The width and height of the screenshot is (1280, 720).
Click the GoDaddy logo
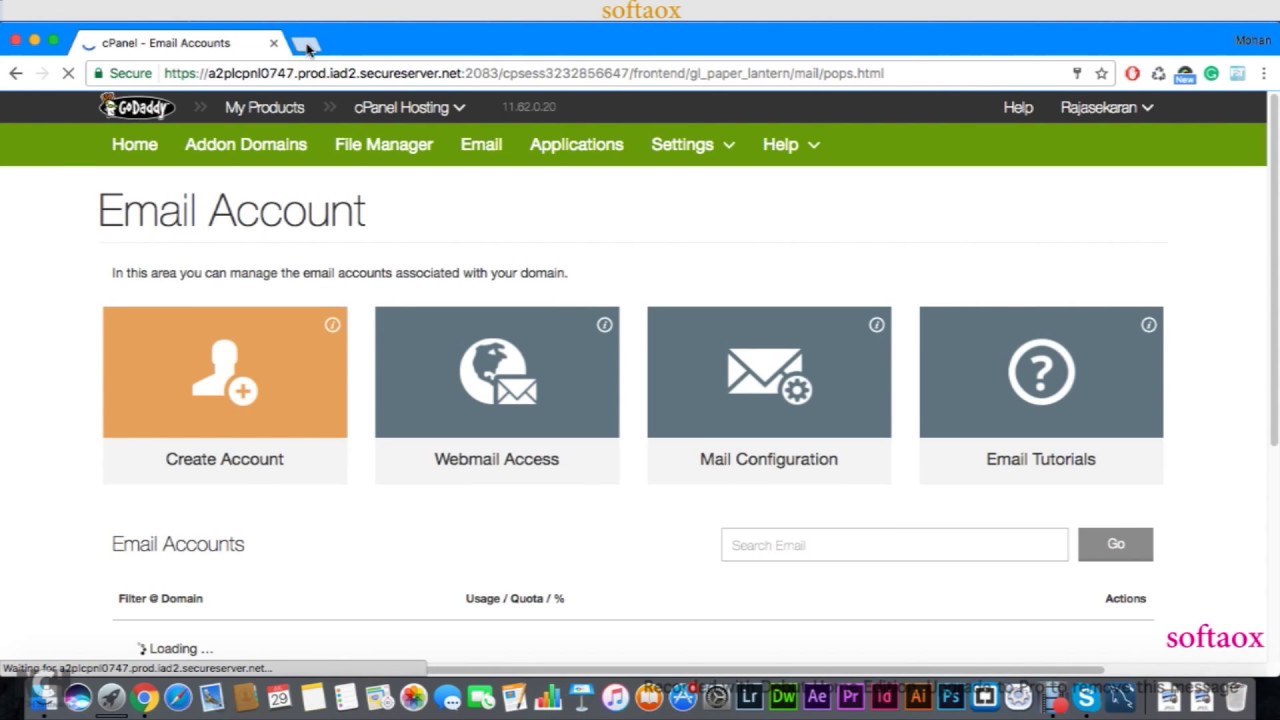[x=137, y=107]
